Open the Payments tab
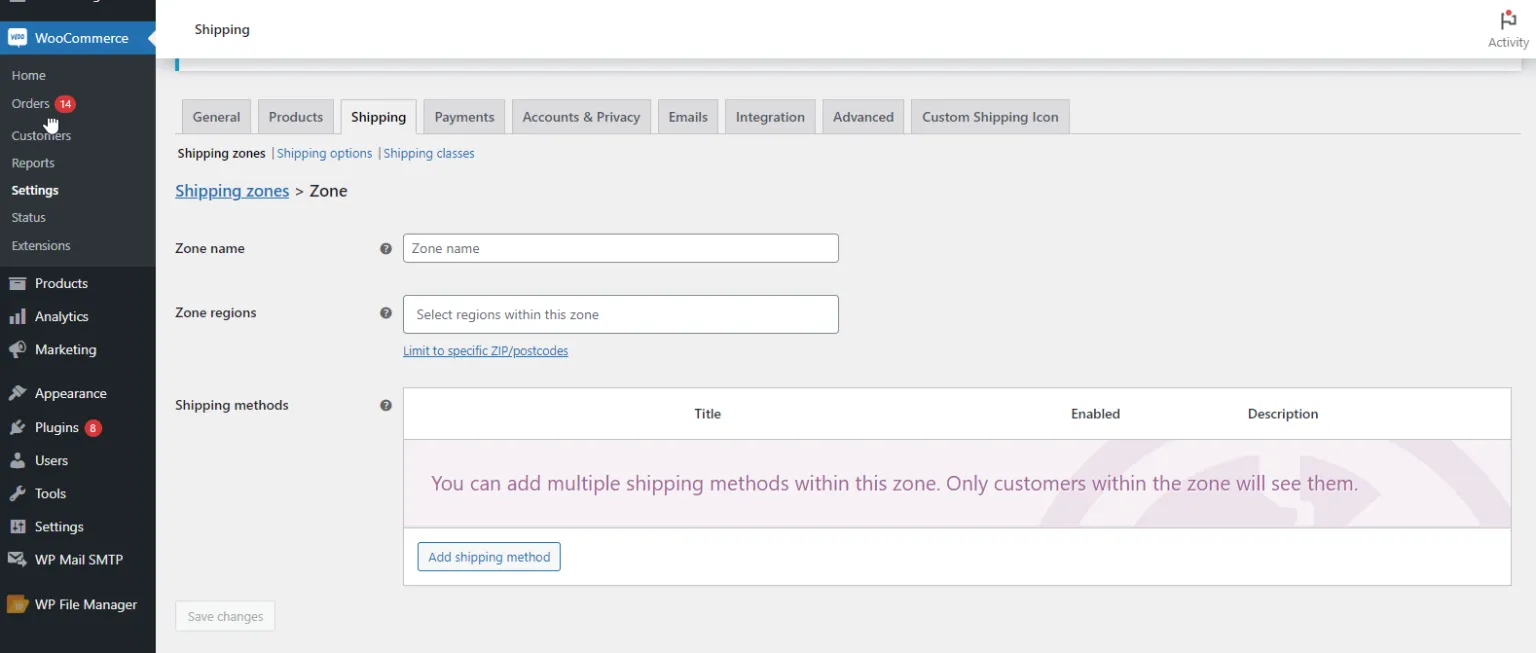Screen dimensions: 1536x653 click(x=464, y=116)
